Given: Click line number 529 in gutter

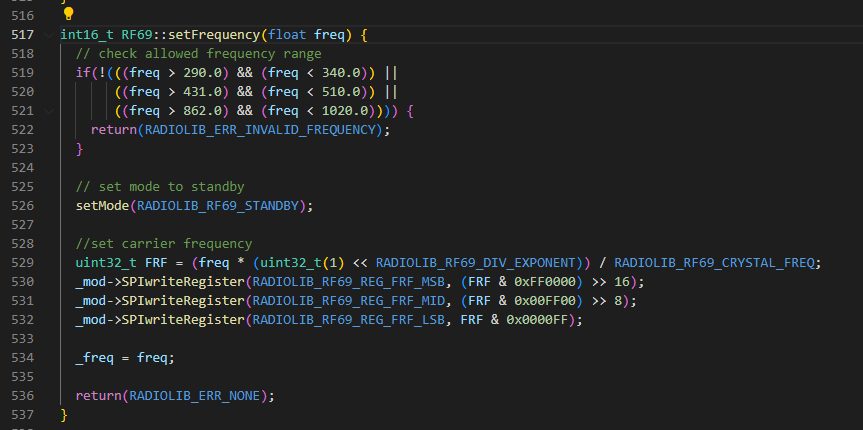Looking at the screenshot, I should (x=22, y=262).
